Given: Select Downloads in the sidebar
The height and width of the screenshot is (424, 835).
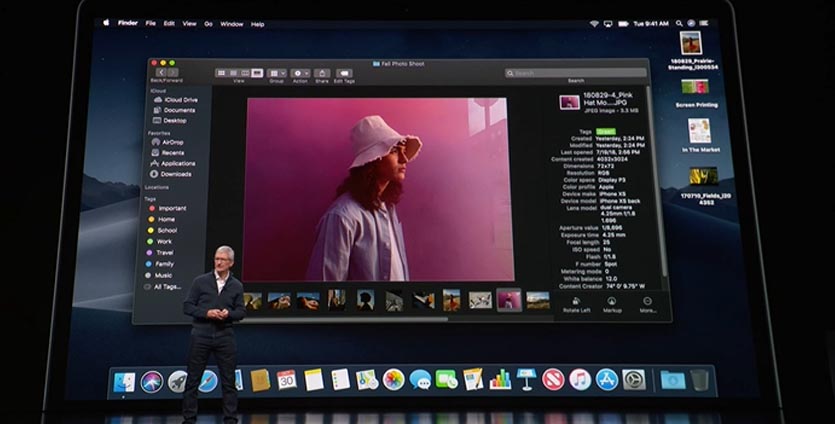Looking at the screenshot, I should tap(175, 173).
